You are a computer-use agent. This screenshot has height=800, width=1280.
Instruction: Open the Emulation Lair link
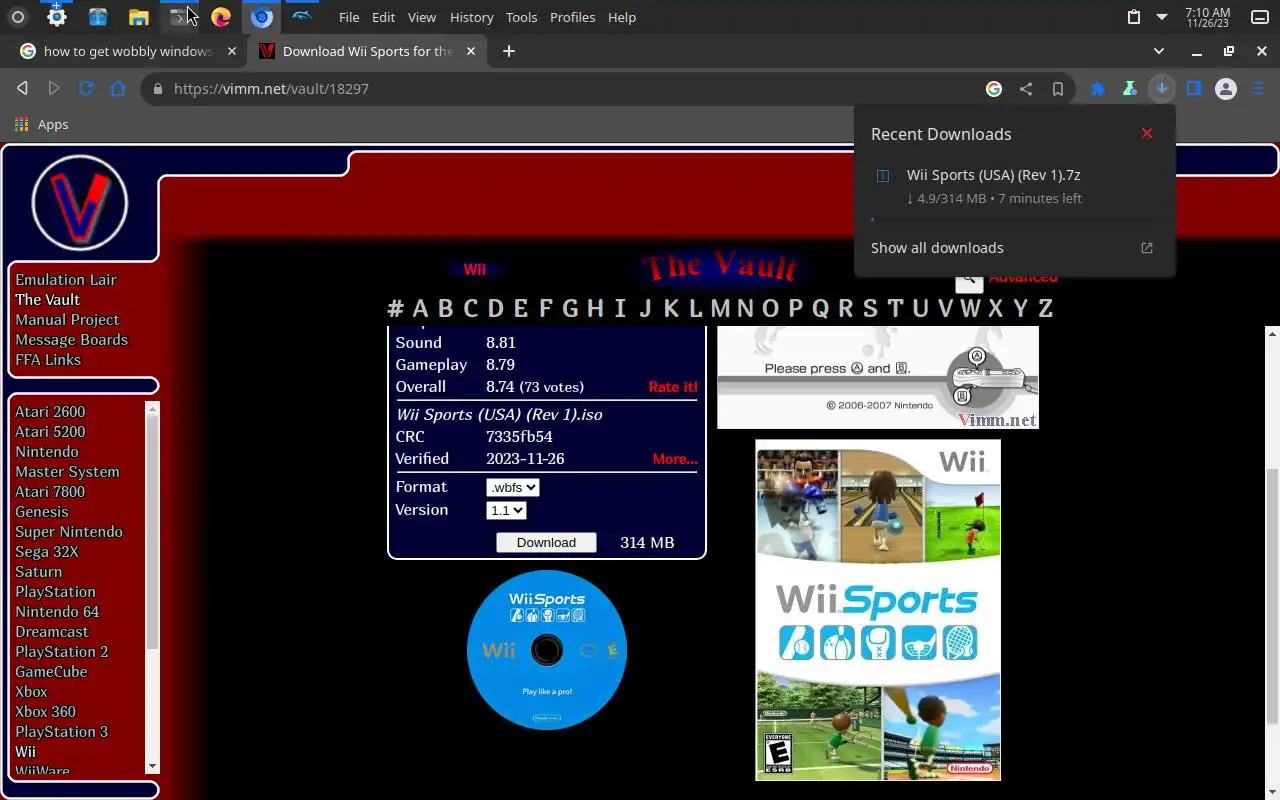(x=66, y=280)
